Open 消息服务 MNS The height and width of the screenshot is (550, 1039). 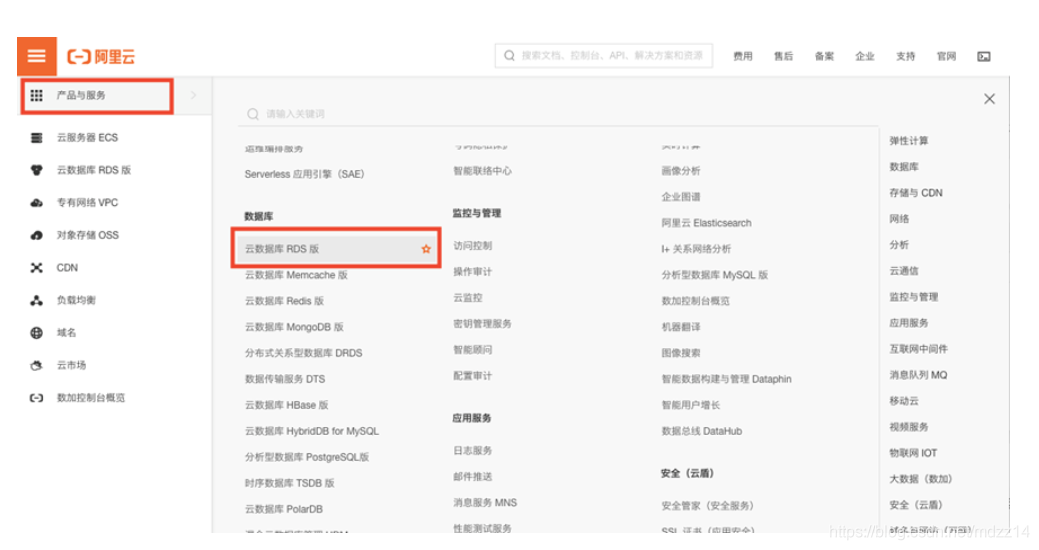(x=485, y=502)
